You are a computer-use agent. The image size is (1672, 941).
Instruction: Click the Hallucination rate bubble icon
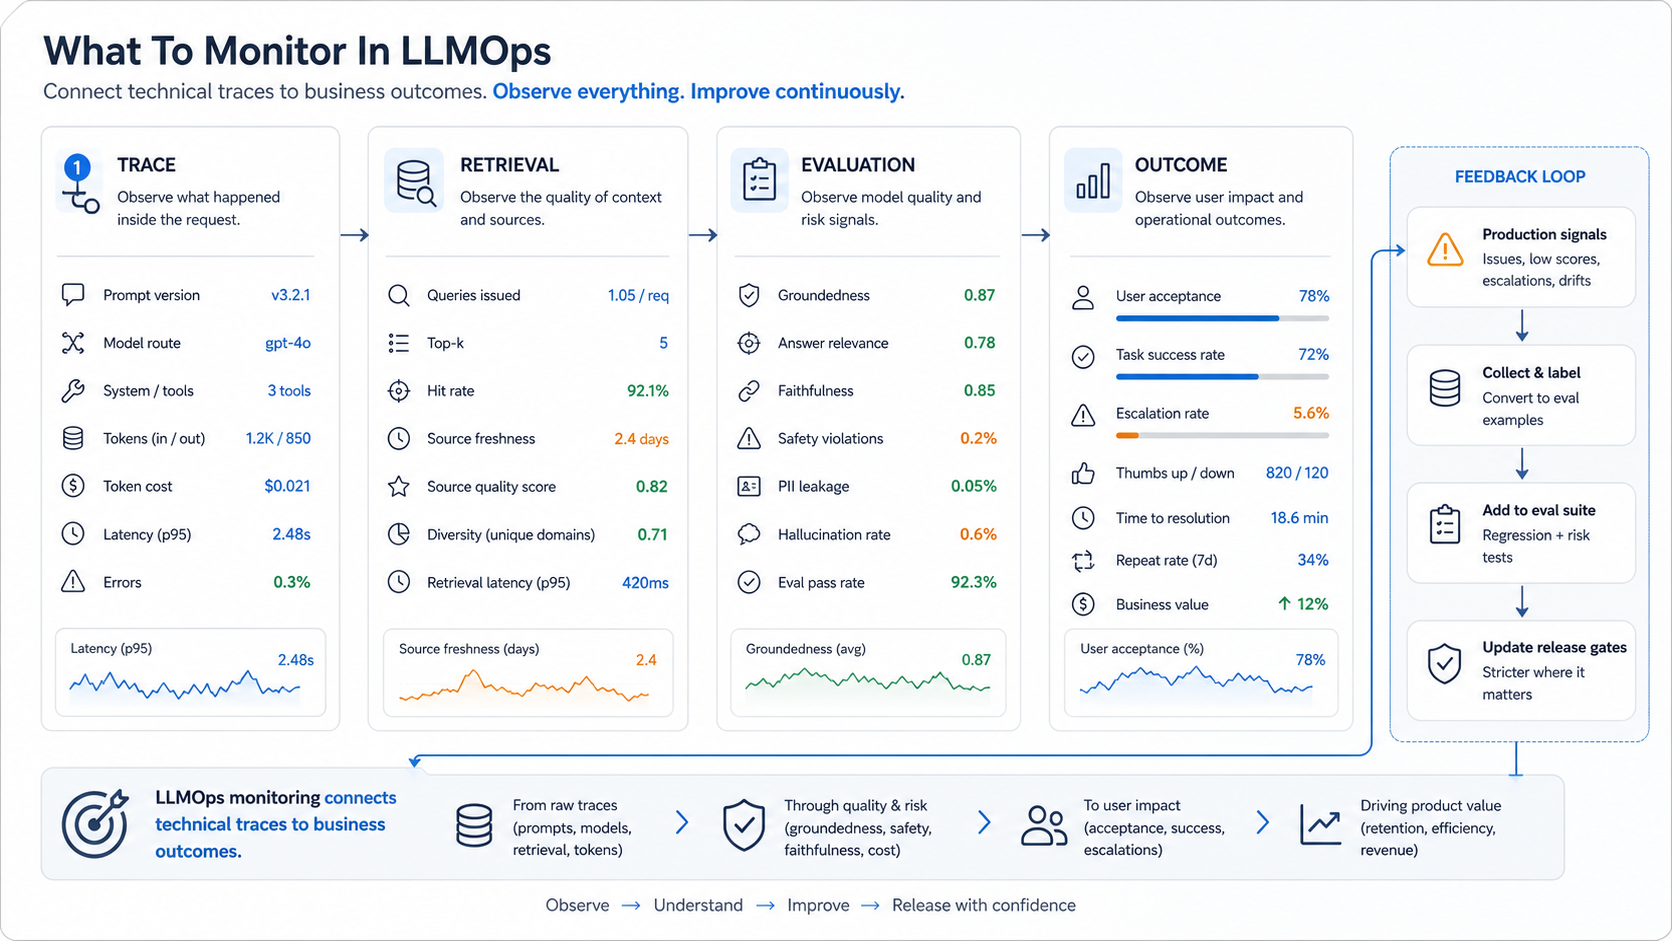click(749, 534)
